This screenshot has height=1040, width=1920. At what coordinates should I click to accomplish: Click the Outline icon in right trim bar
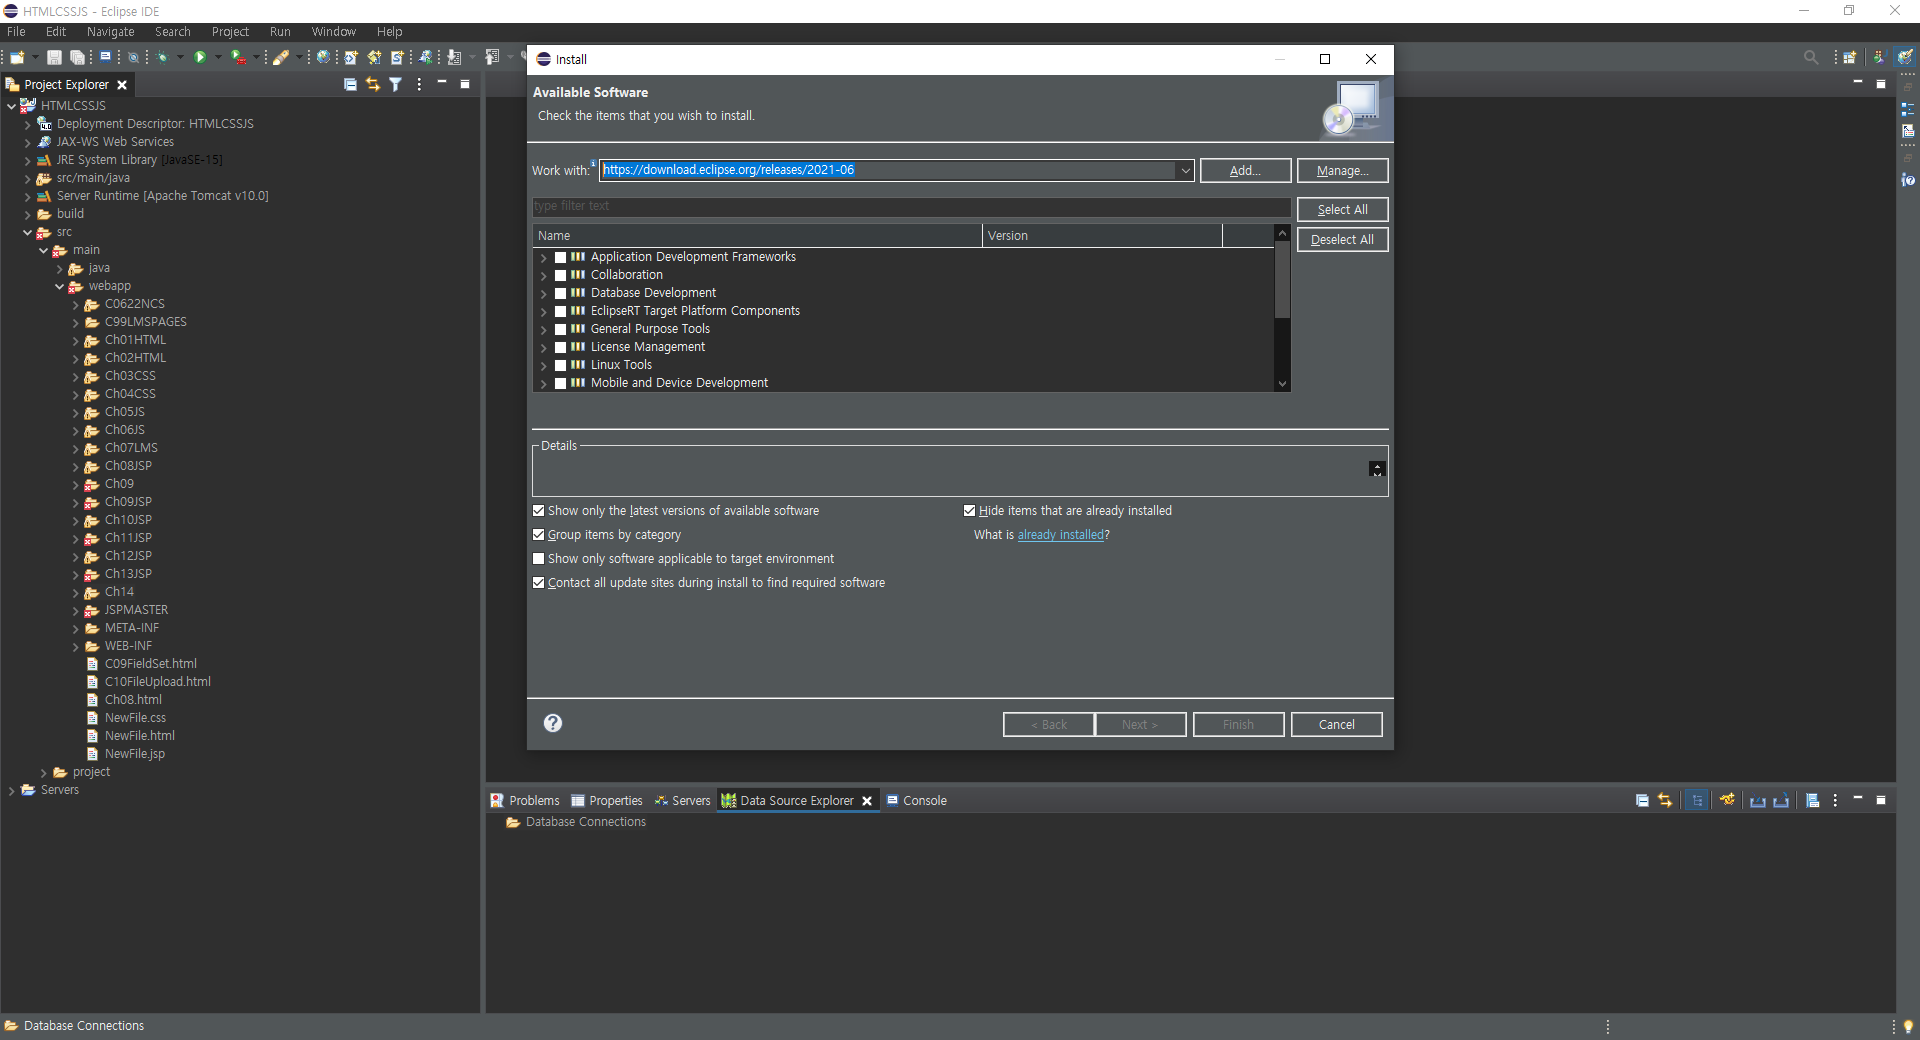pos(1908,109)
